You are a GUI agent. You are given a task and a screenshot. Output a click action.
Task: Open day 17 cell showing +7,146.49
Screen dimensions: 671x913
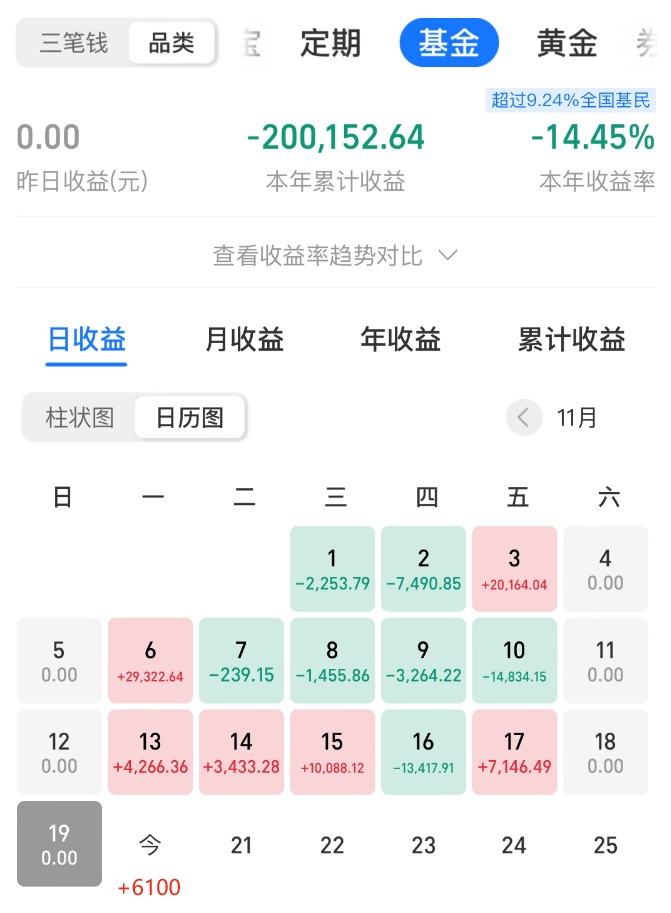(514, 752)
